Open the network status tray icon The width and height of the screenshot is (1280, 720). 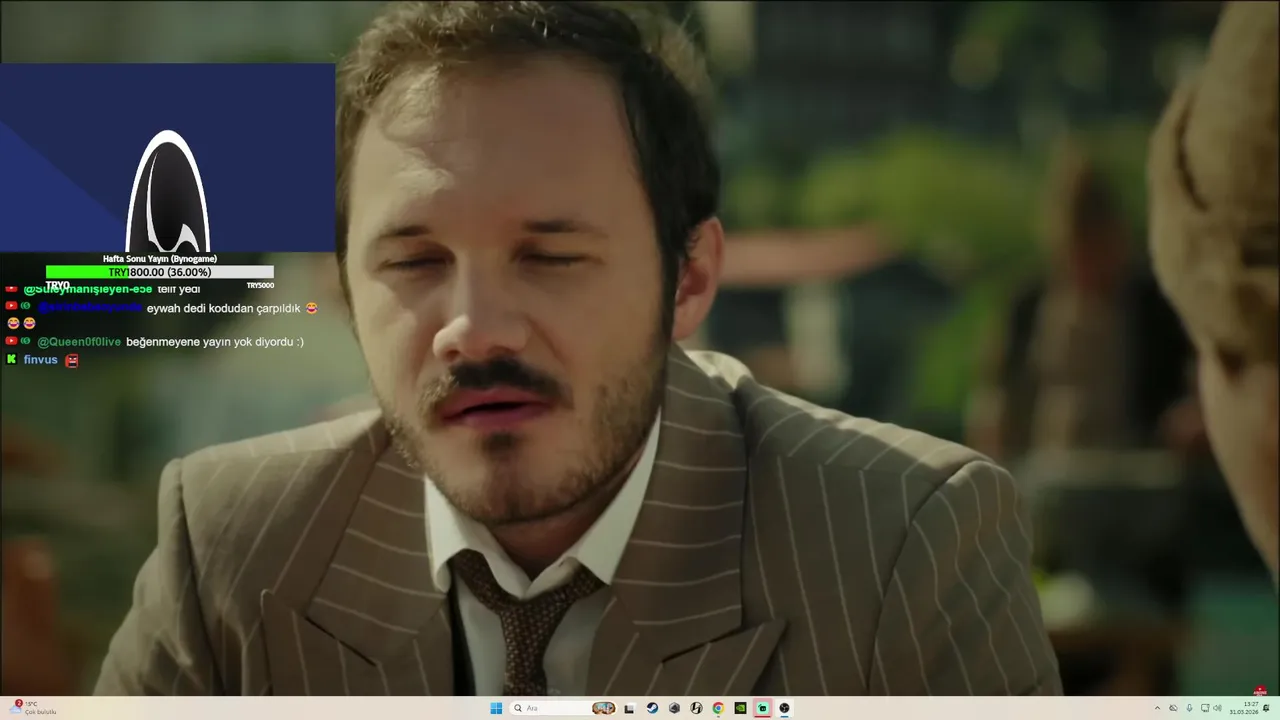click(x=1205, y=708)
